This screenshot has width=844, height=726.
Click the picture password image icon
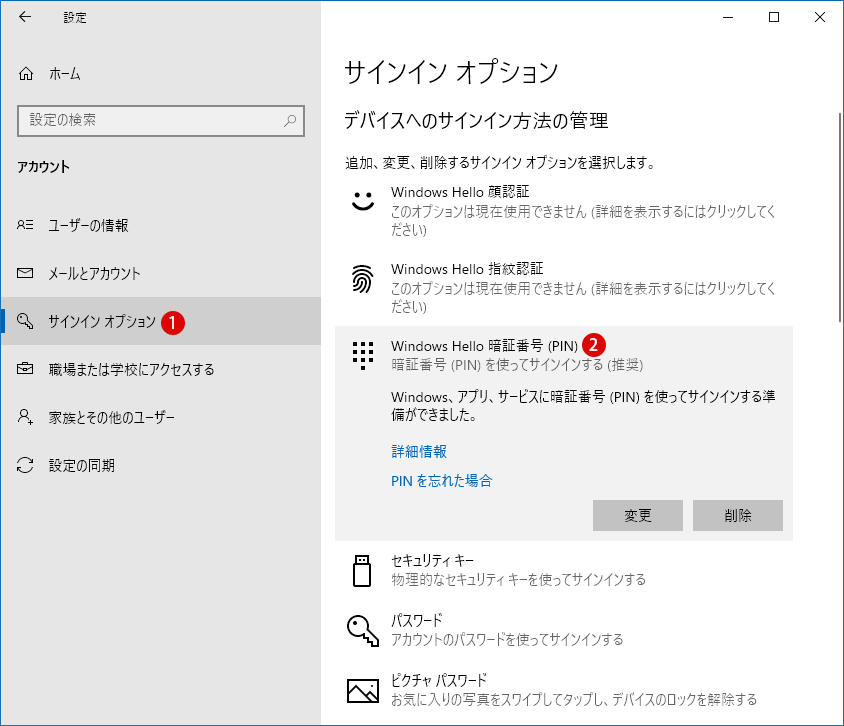pyautogui.click(x=363, y=690)
